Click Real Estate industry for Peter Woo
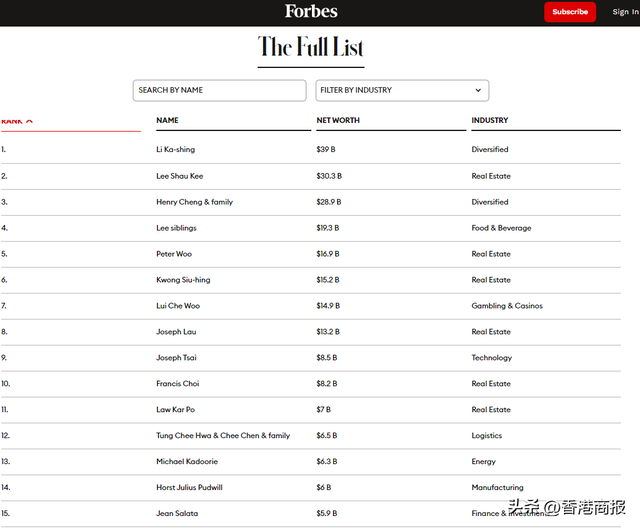 click(491, 254)
